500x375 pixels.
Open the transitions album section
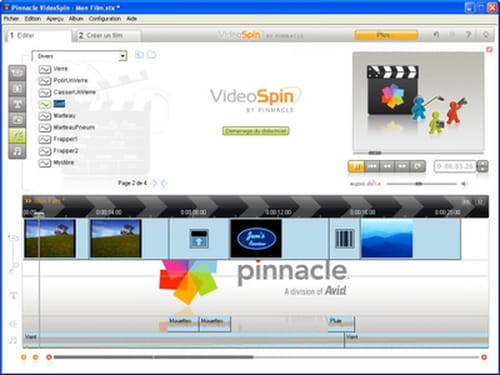(17, 89)
